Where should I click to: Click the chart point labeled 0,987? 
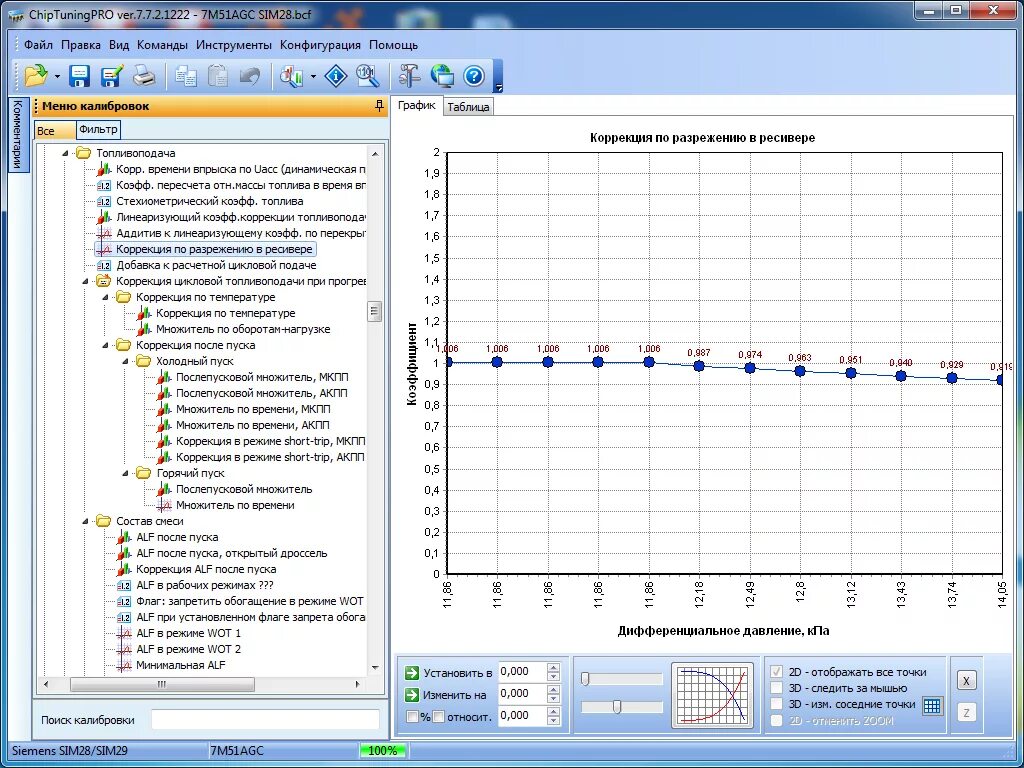tap(699, 366)
